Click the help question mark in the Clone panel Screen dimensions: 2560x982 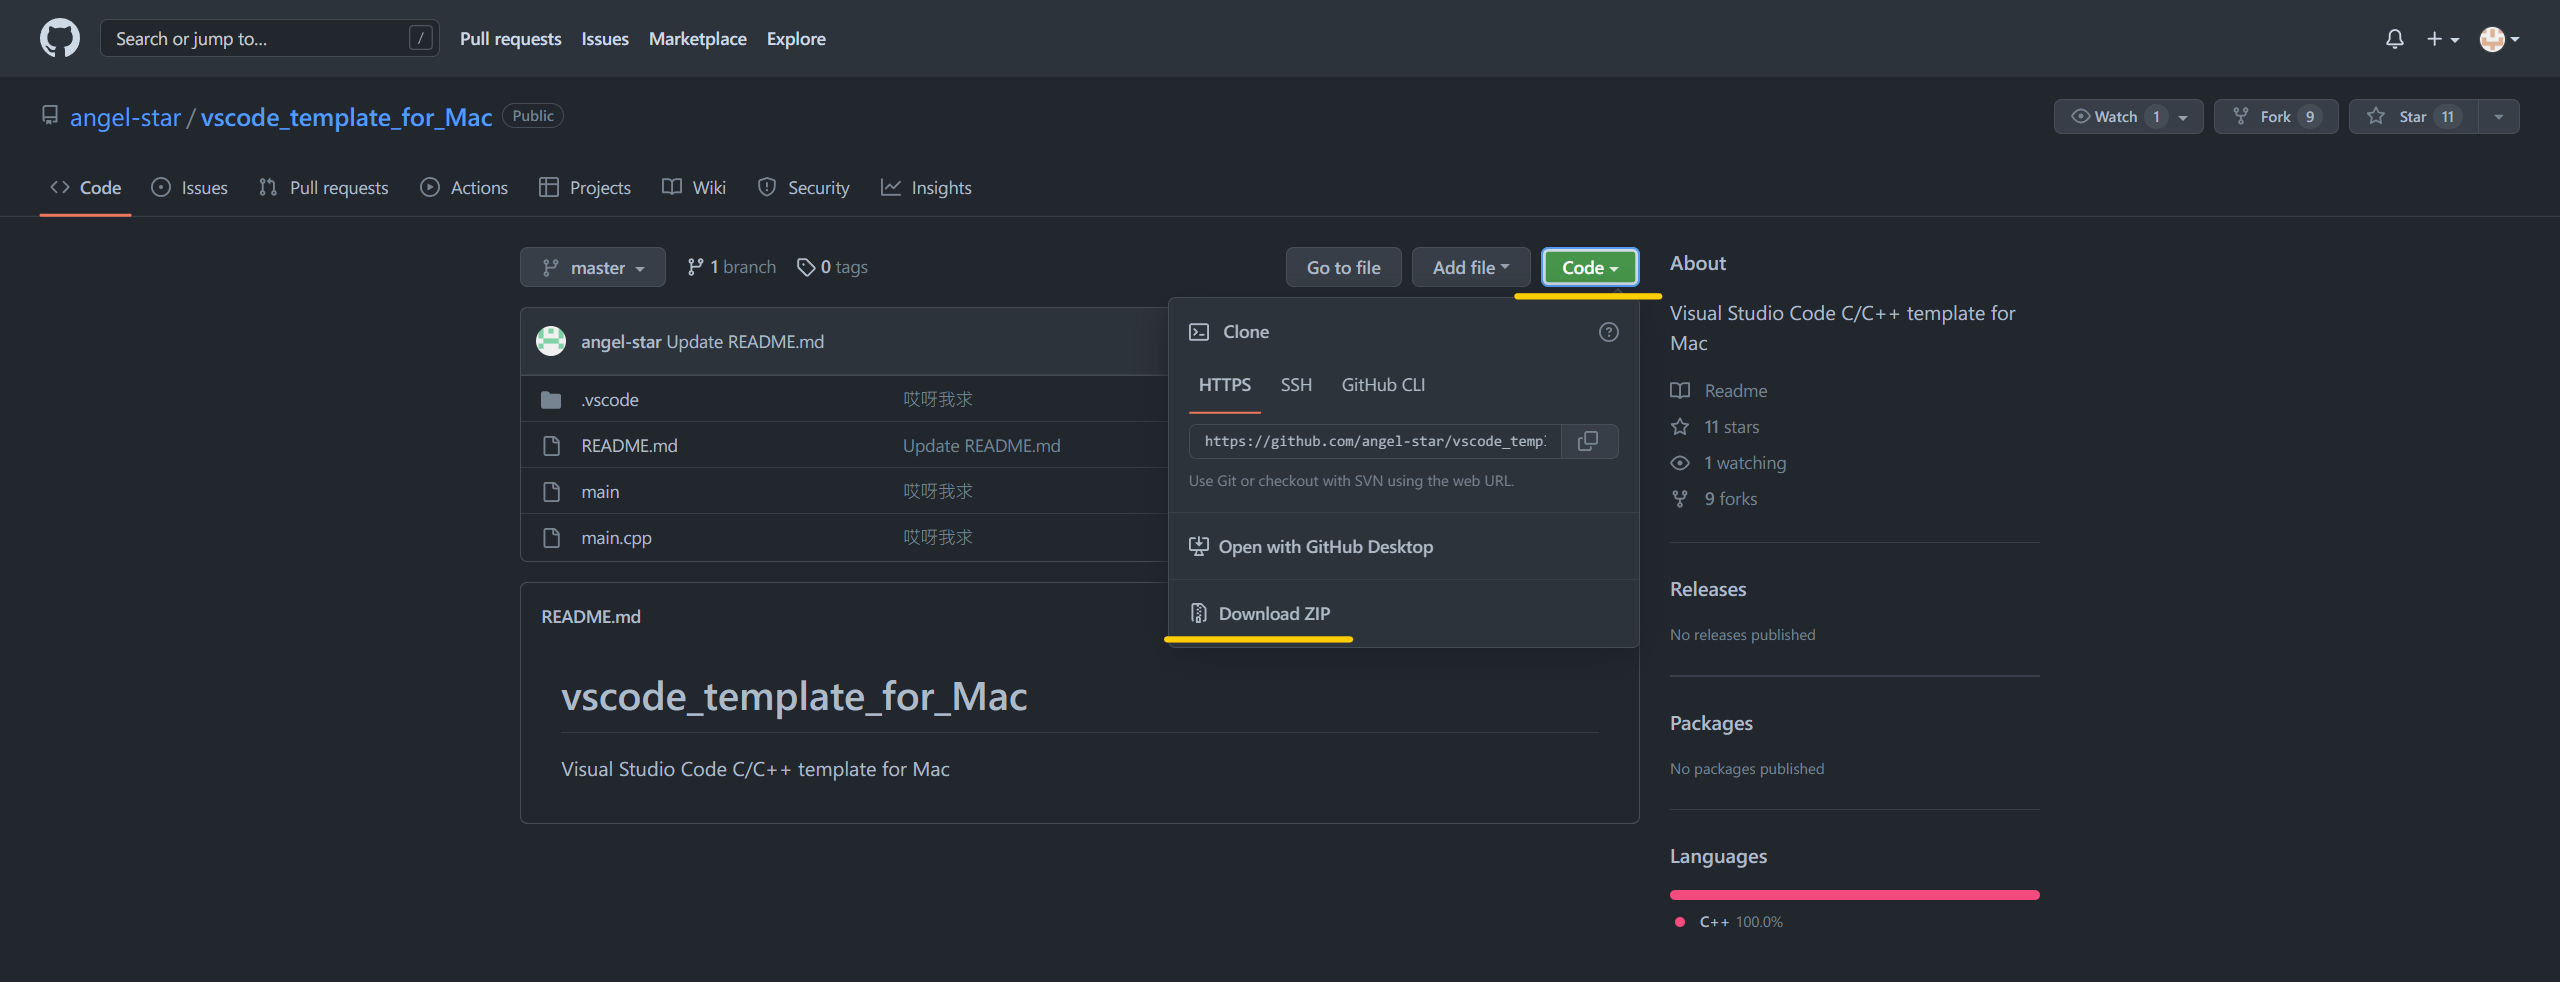(1607, 332)
